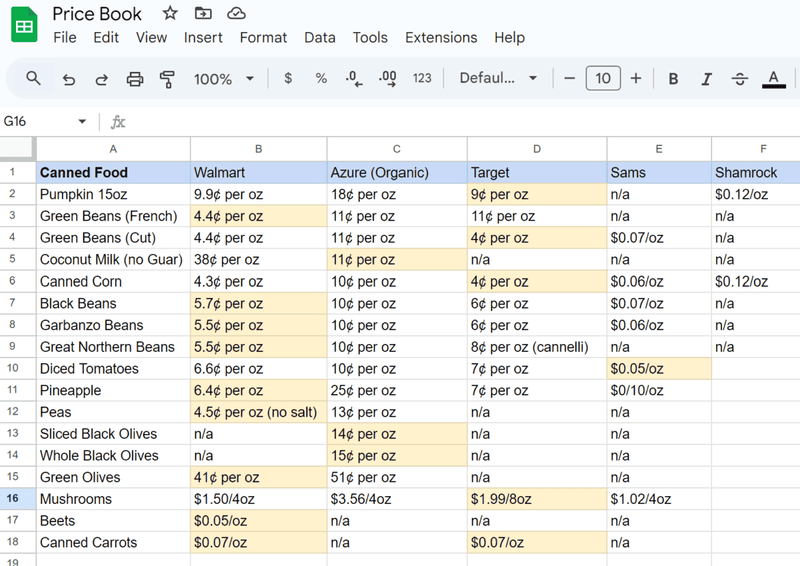Toggle strikethrough formatting
This screenshot has height=566, width=800.
(x=740, y=79)
